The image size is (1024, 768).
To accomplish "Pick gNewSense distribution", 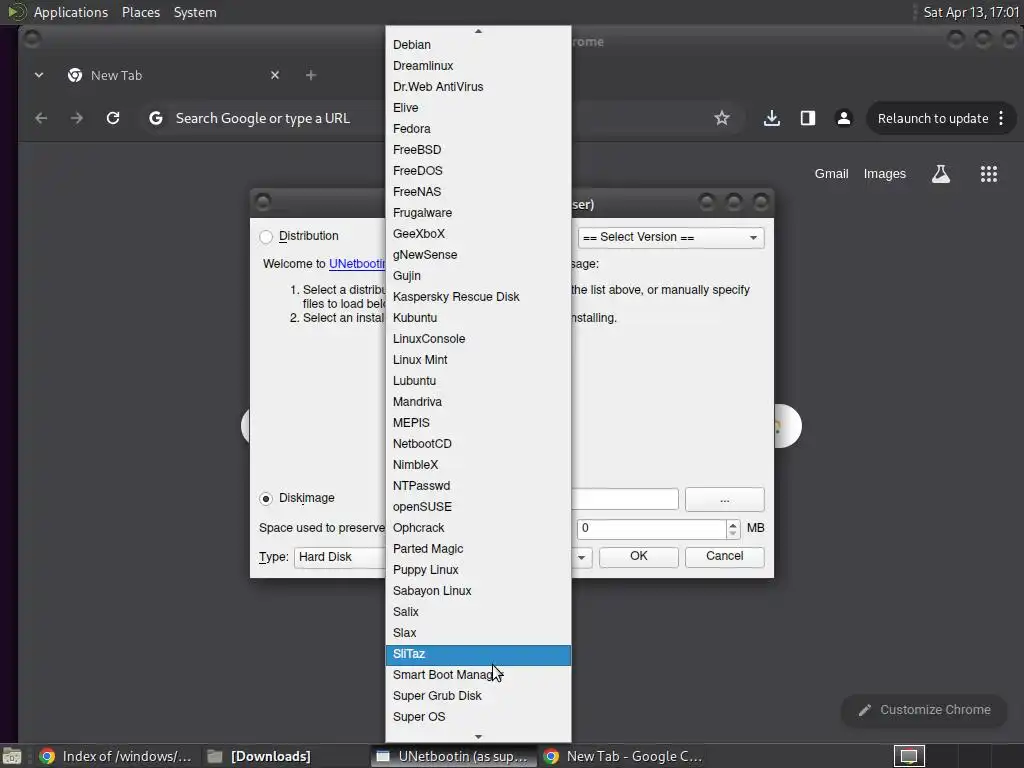I will [x=478, y=255].
